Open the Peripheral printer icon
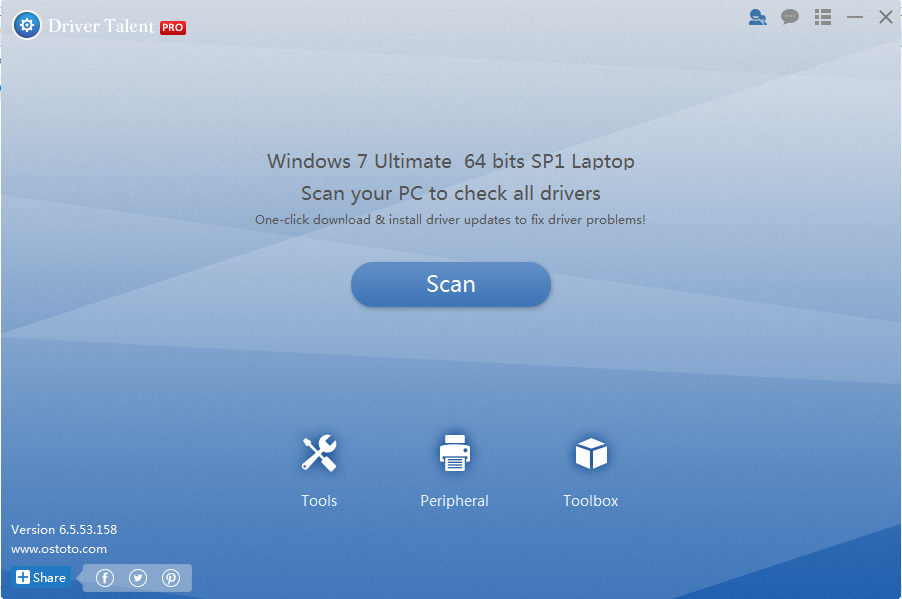Screen dimensions: 902x599 pyautogui.click(x=454, y=453)
